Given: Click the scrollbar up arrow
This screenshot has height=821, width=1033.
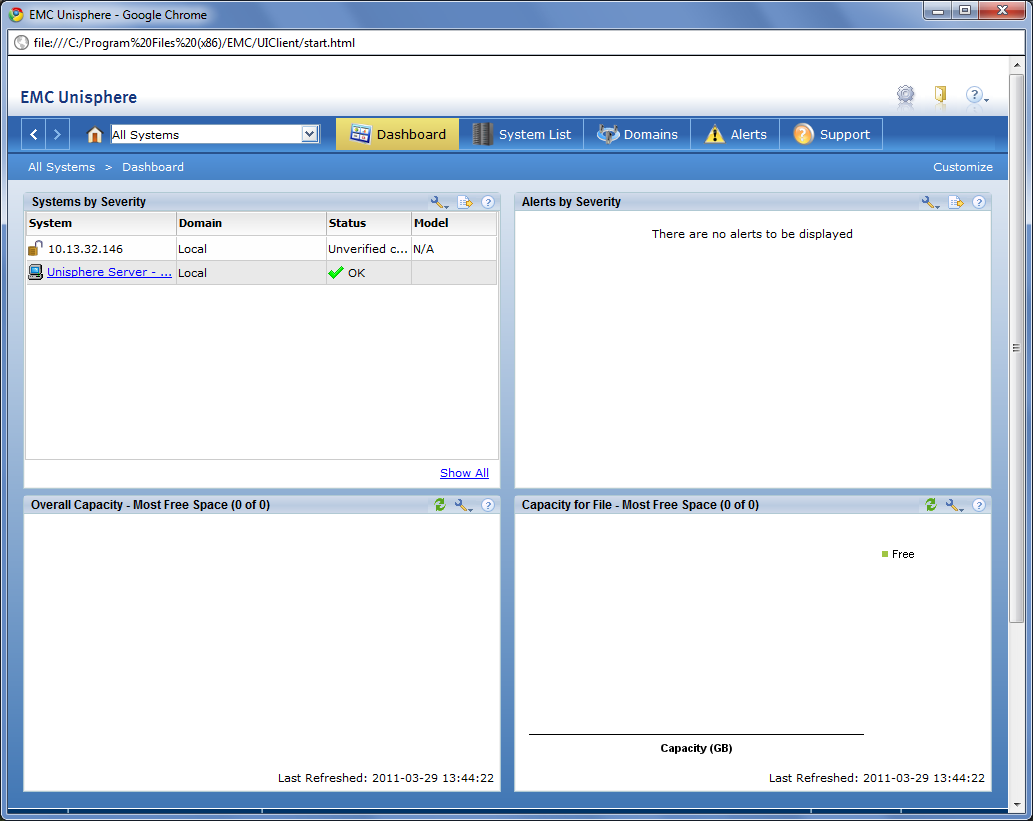Looking at the screenshot, I should tap(1017, 65).
